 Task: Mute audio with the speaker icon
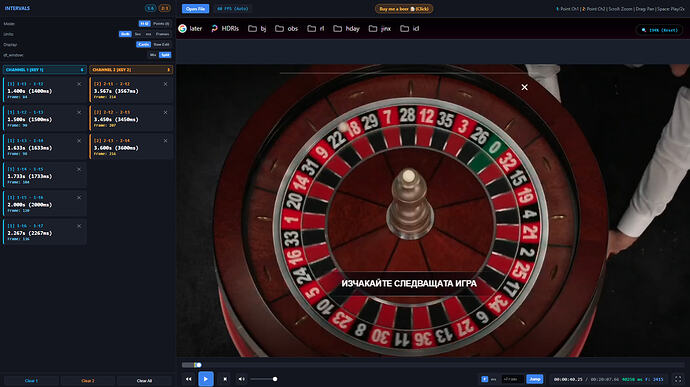coord(242,379)
